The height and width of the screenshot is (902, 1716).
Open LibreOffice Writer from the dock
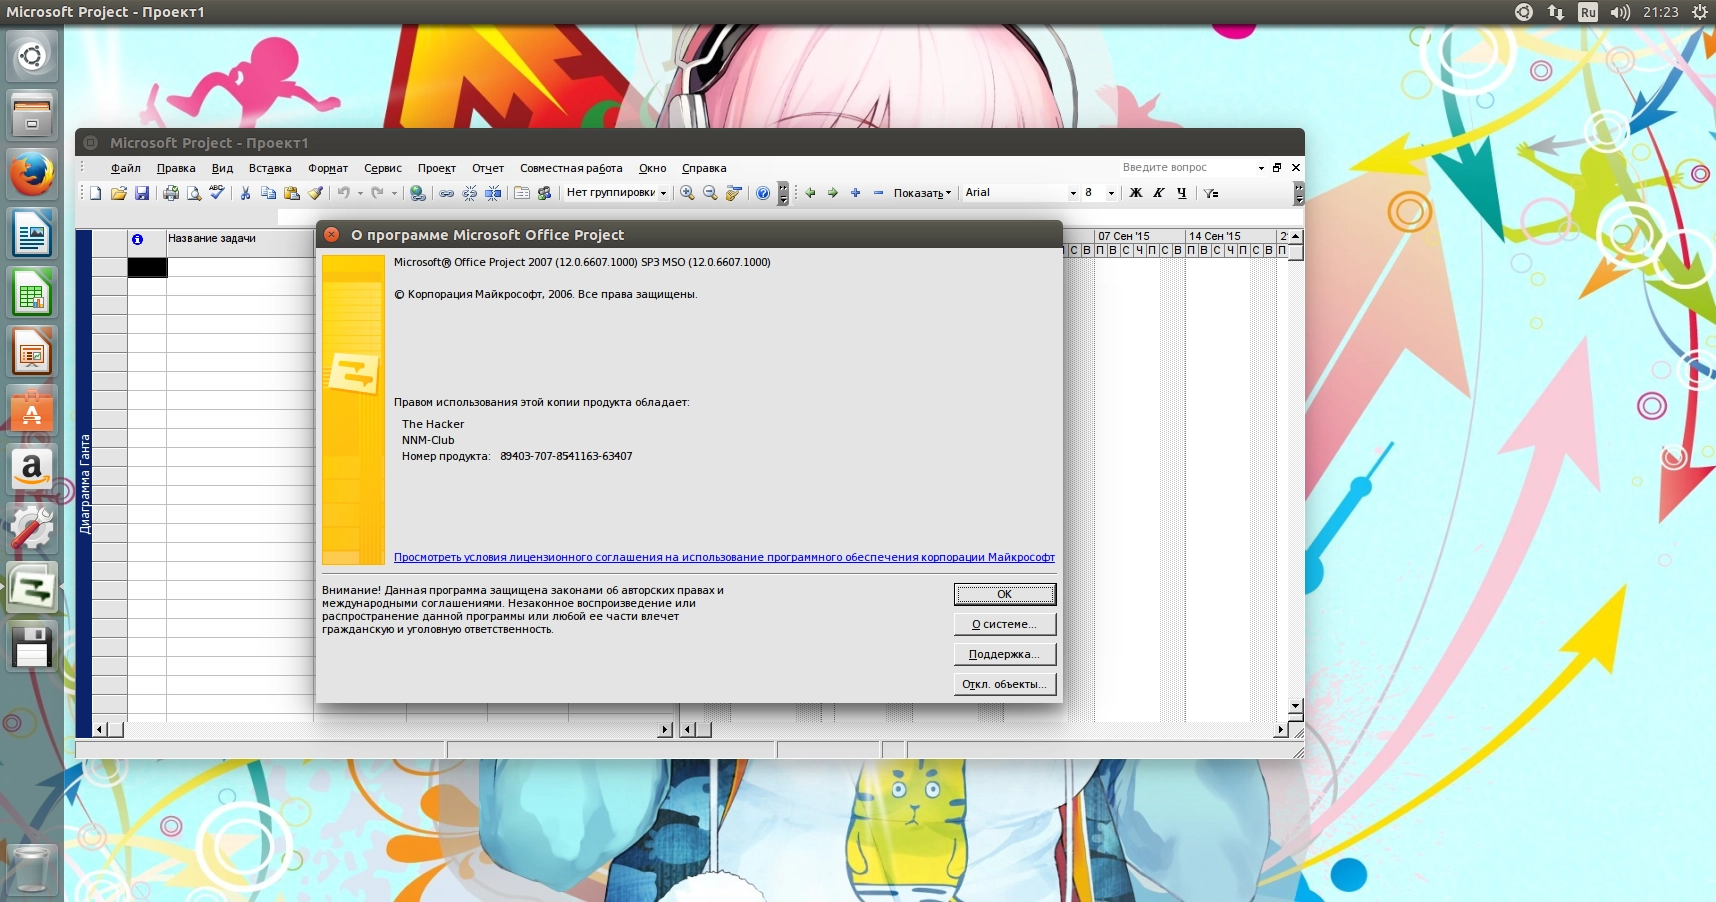[32, 235]
